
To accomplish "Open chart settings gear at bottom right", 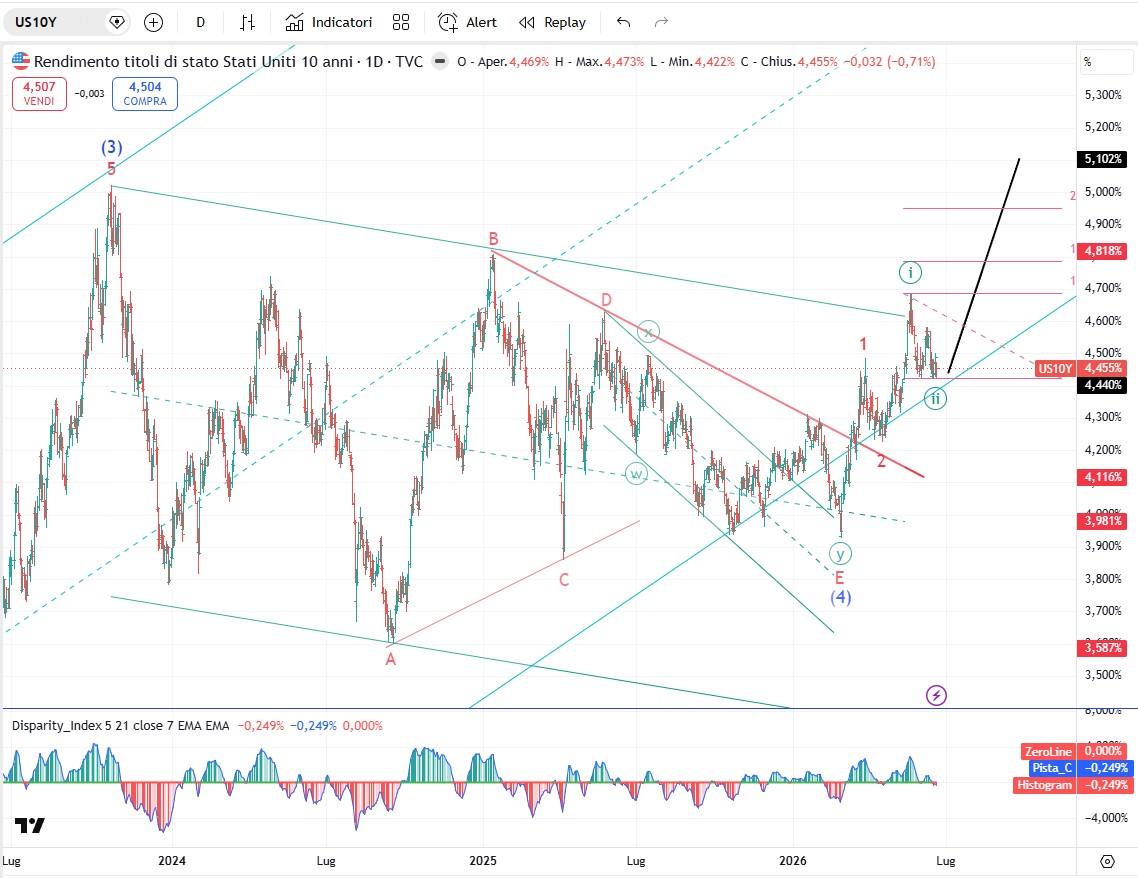I will point(1107,861).
